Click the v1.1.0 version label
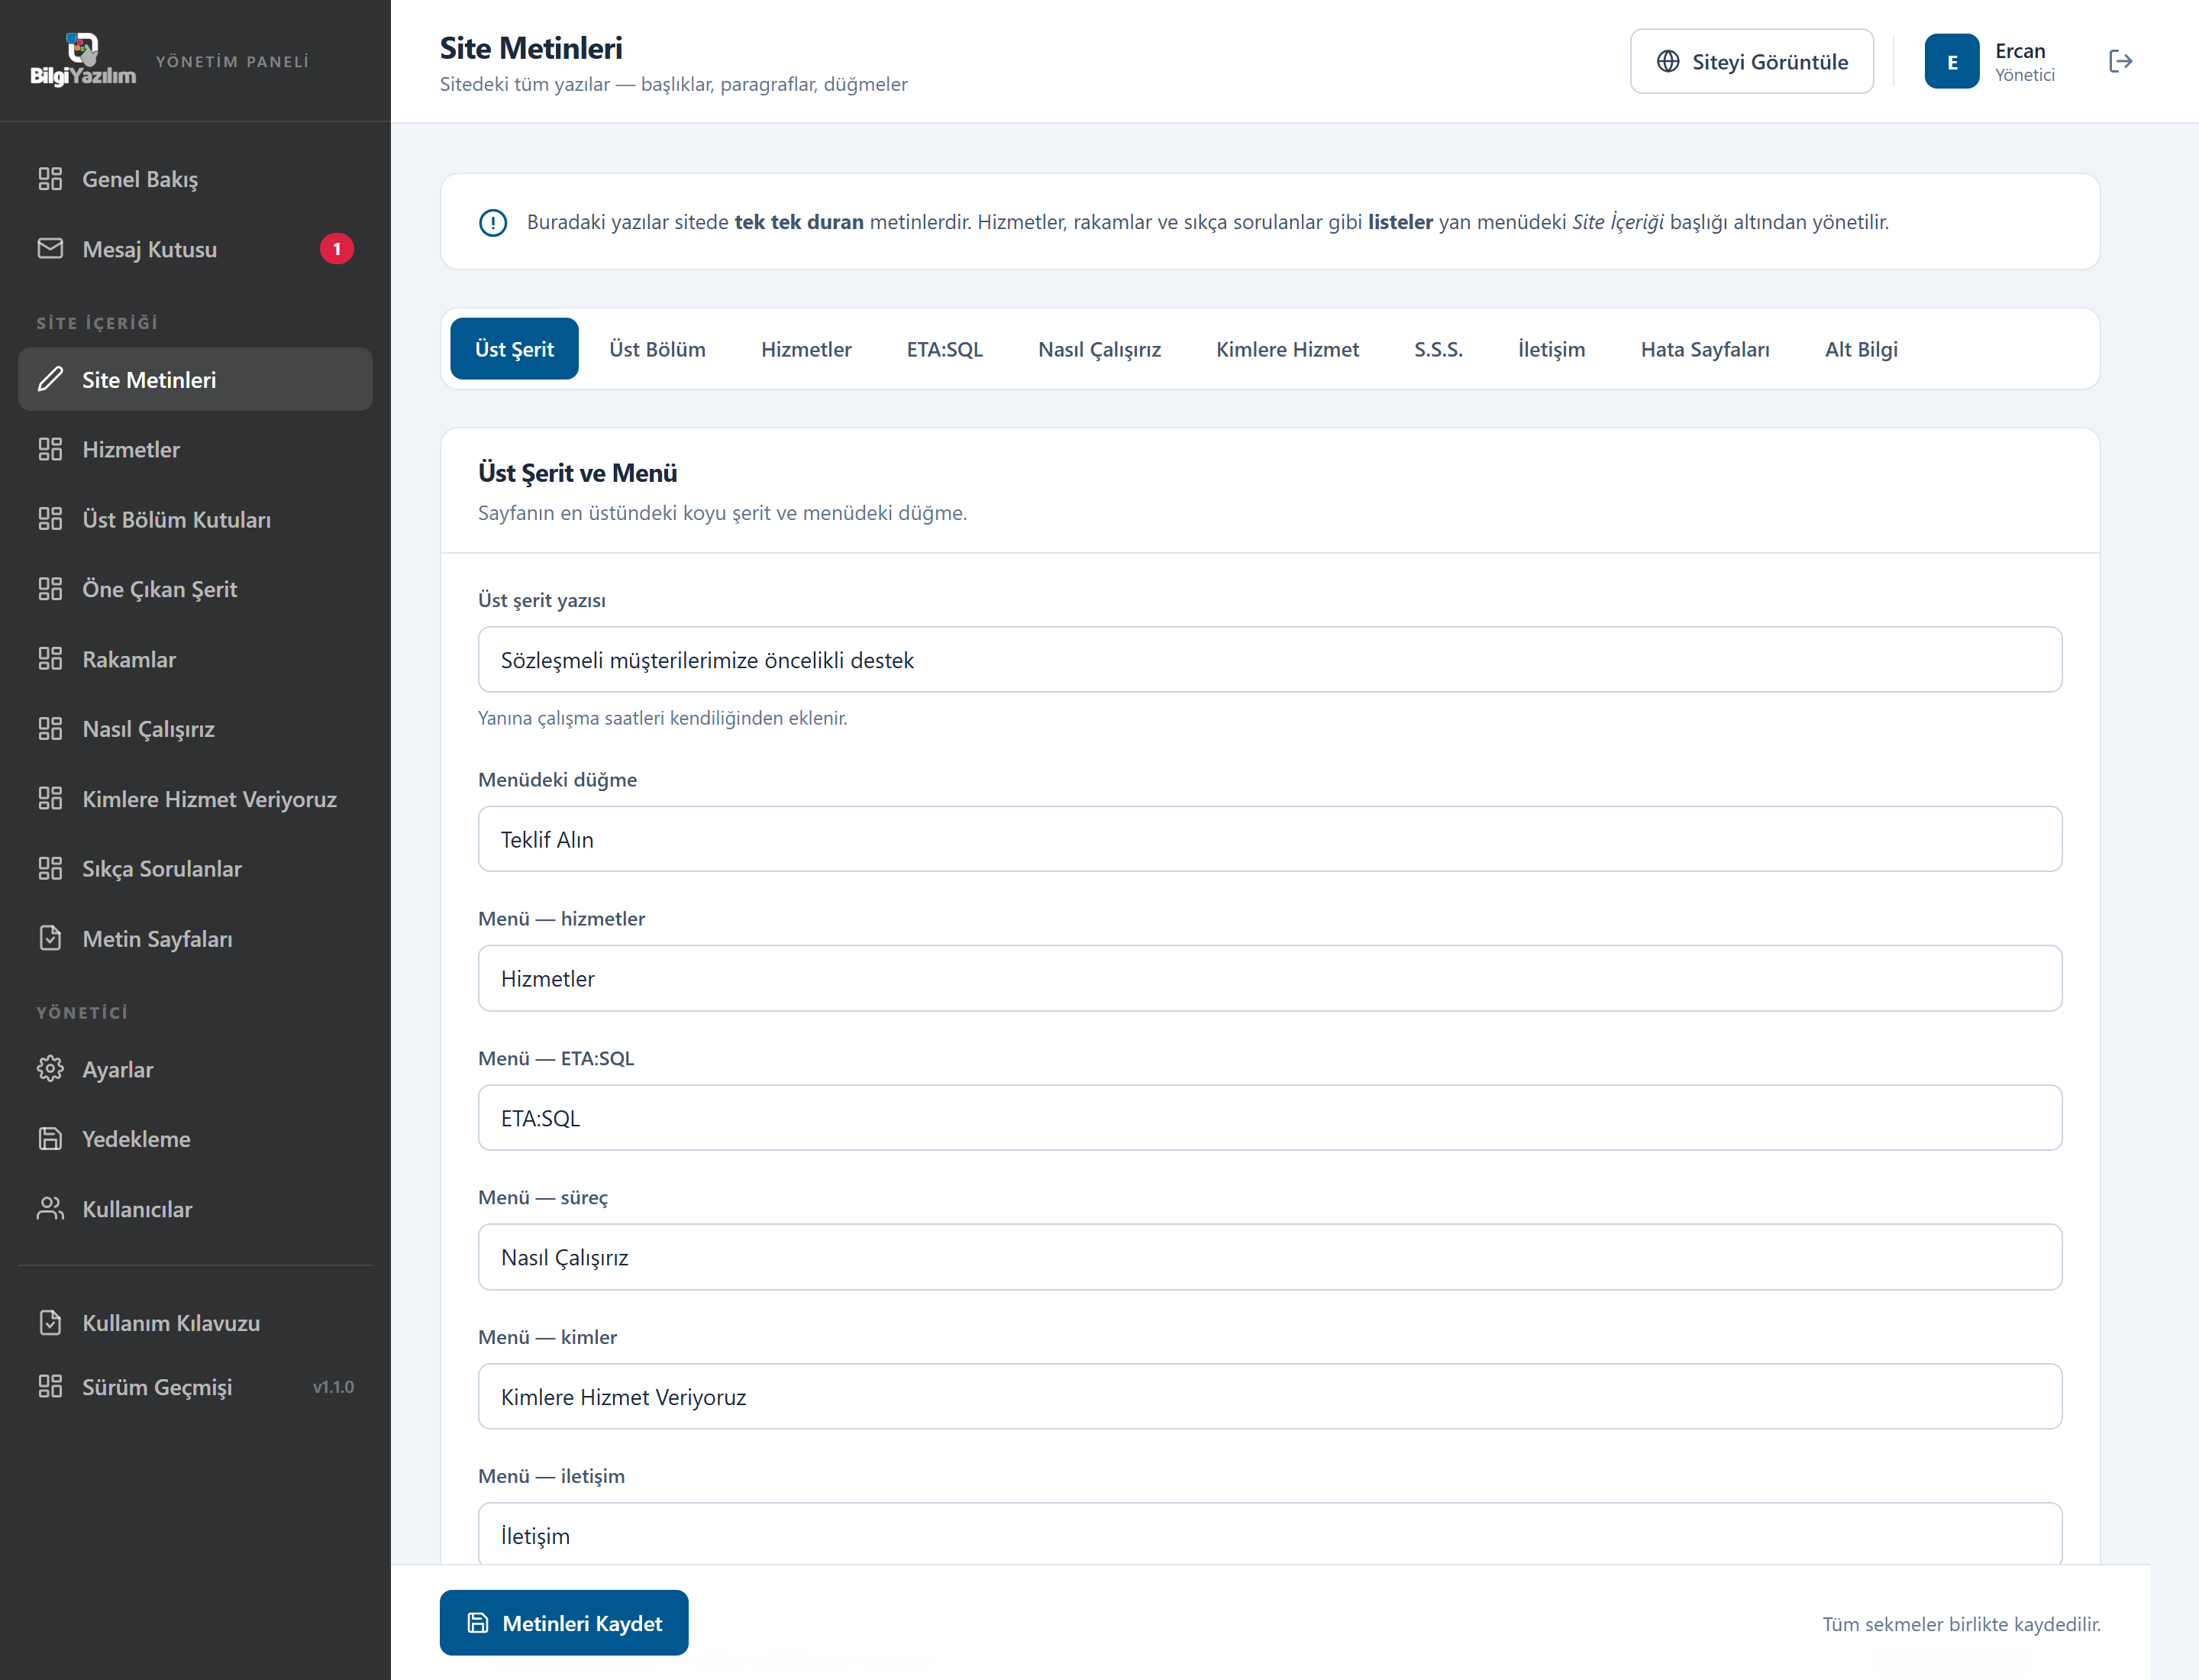 point(333,1387)
